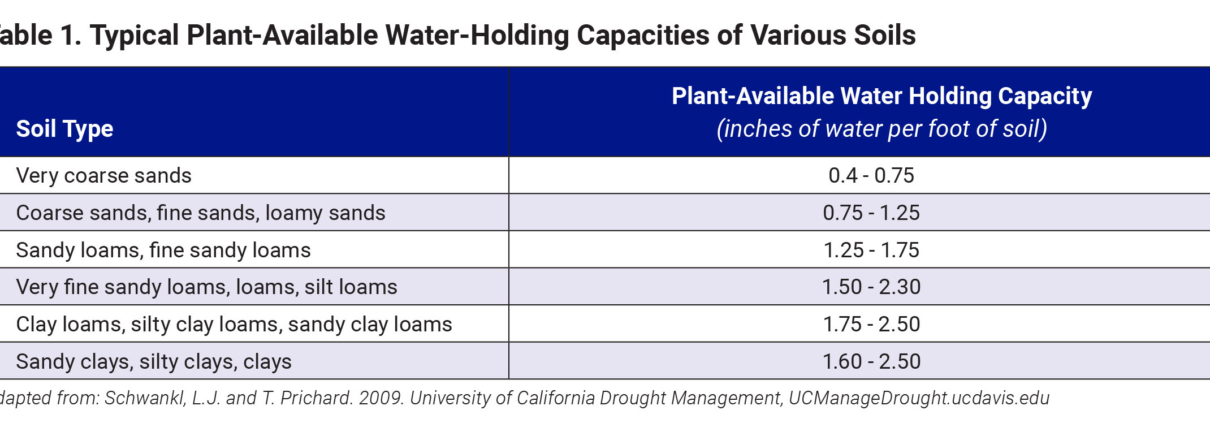Click the 1.60 - 2.50 capacity value
Screen dimensions: 1210x423
872,361
